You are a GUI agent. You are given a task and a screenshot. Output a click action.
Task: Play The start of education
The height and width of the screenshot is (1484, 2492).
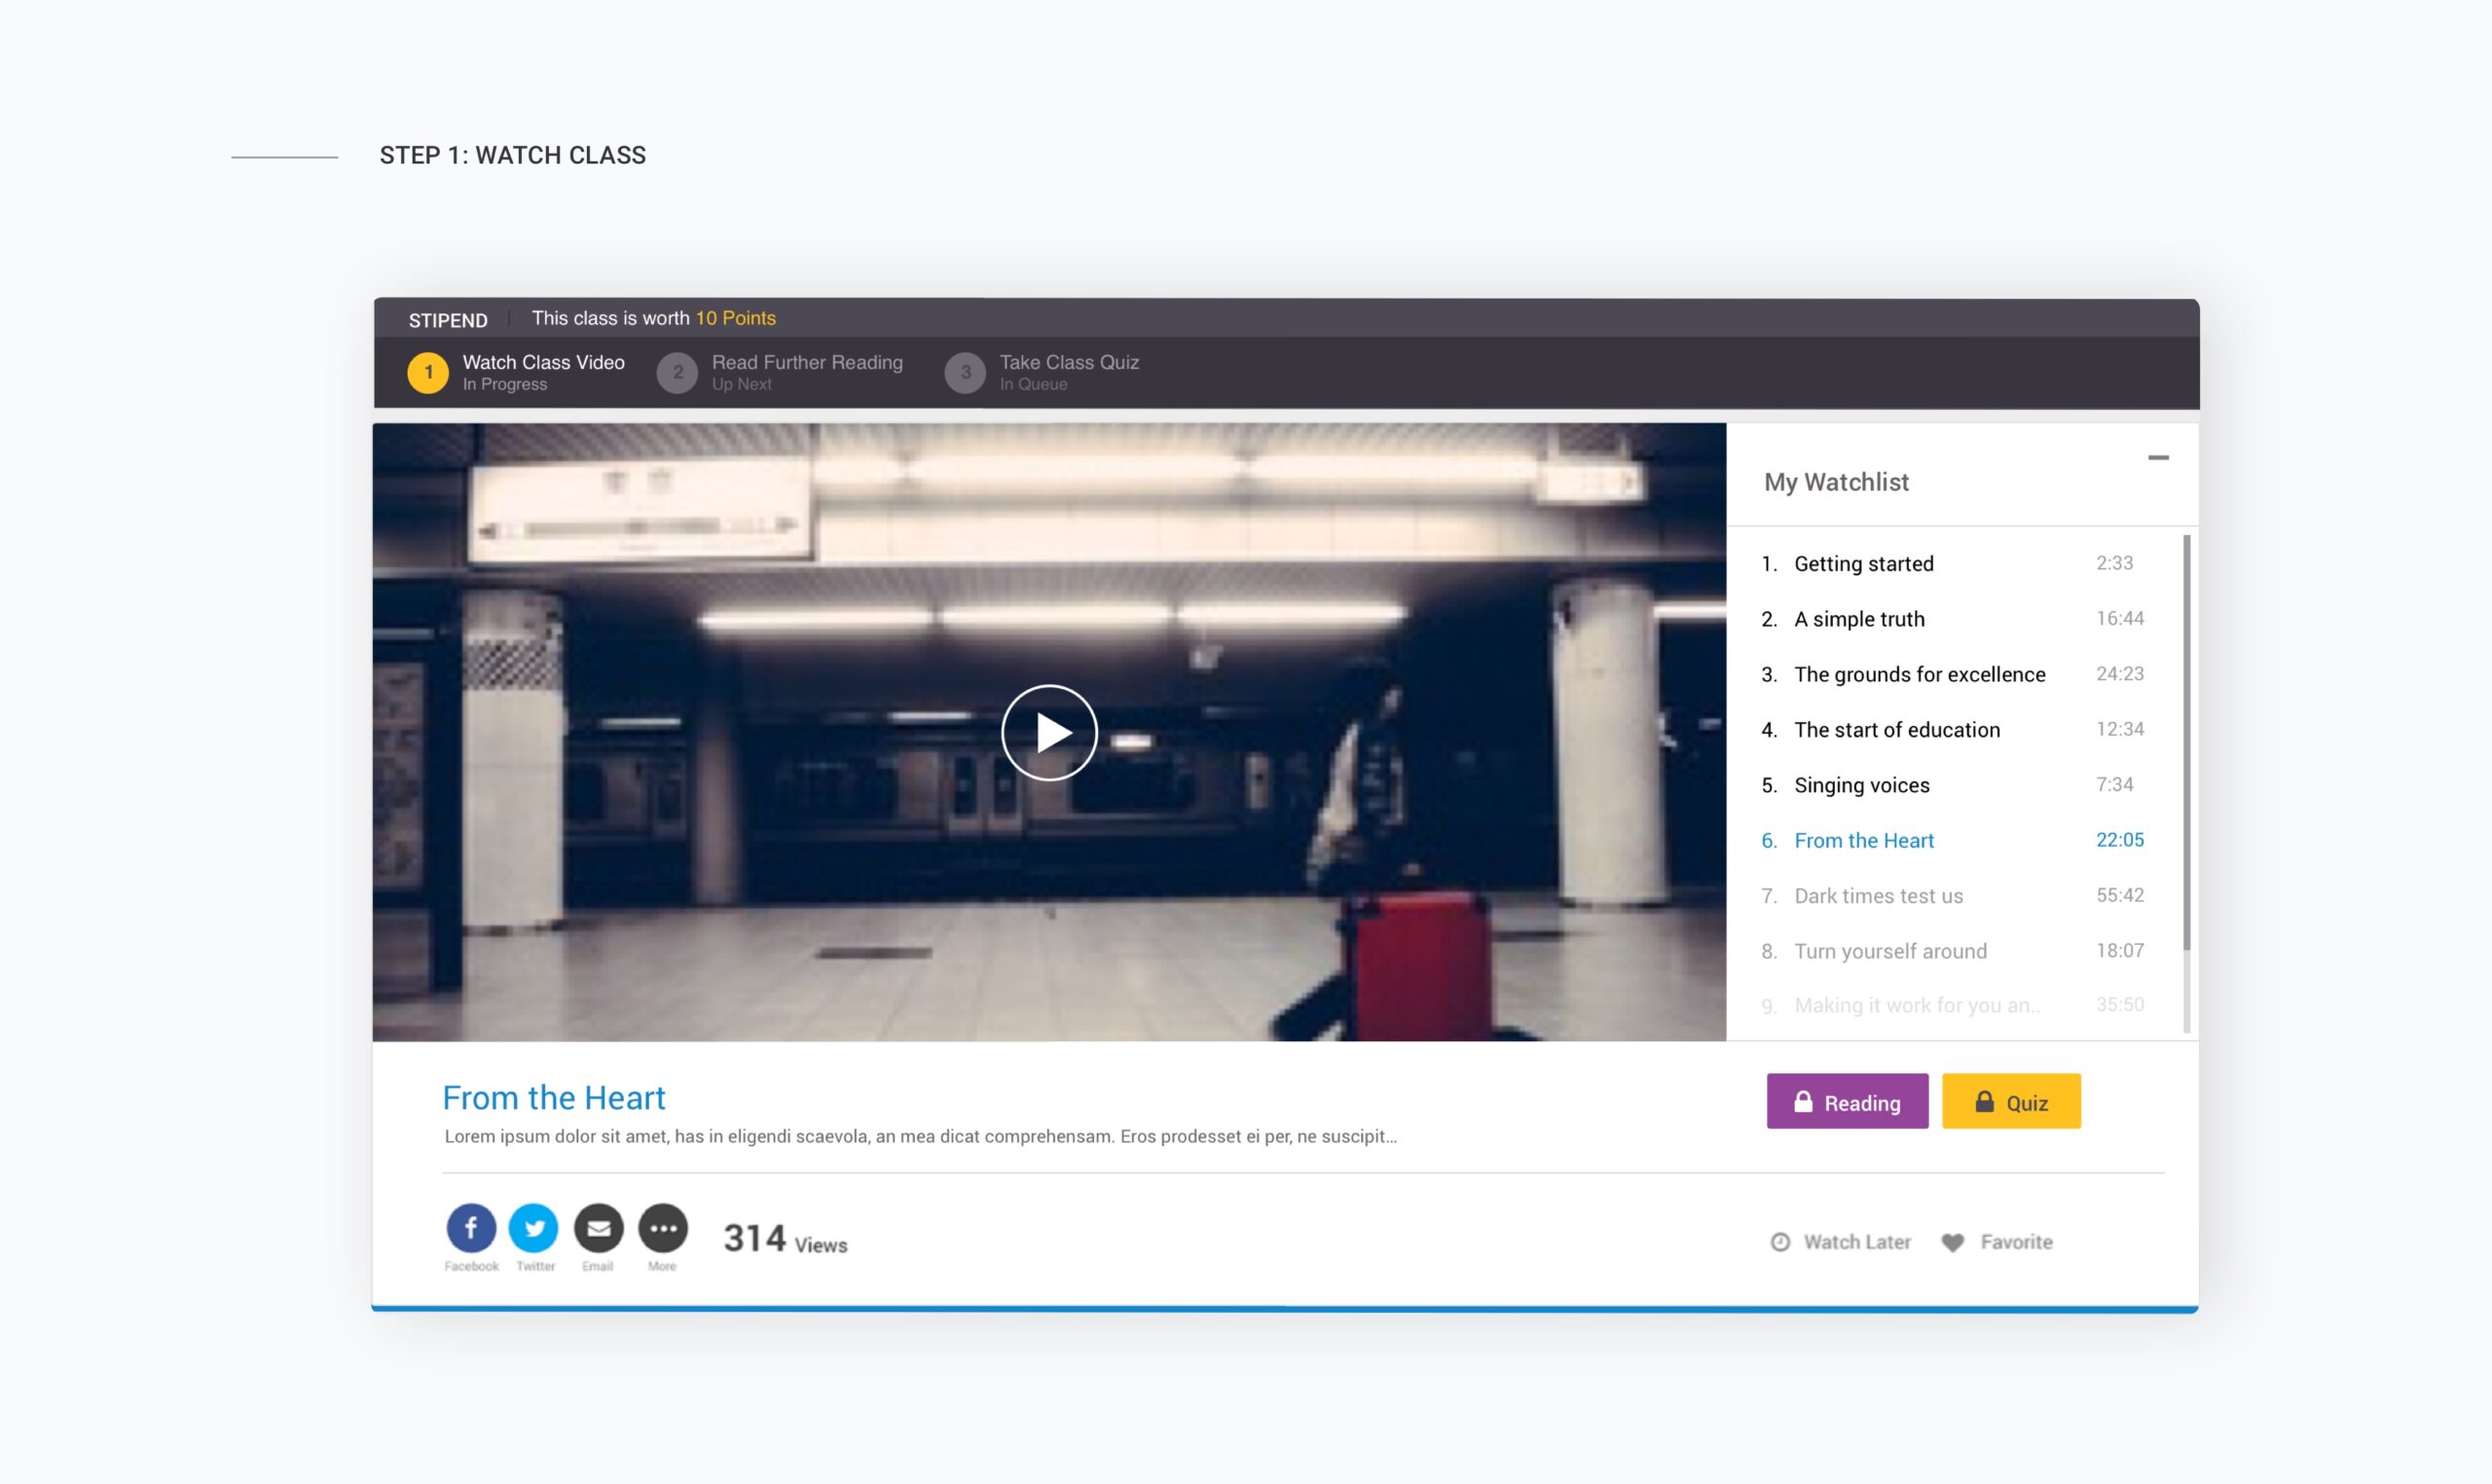coord(1952,730)
